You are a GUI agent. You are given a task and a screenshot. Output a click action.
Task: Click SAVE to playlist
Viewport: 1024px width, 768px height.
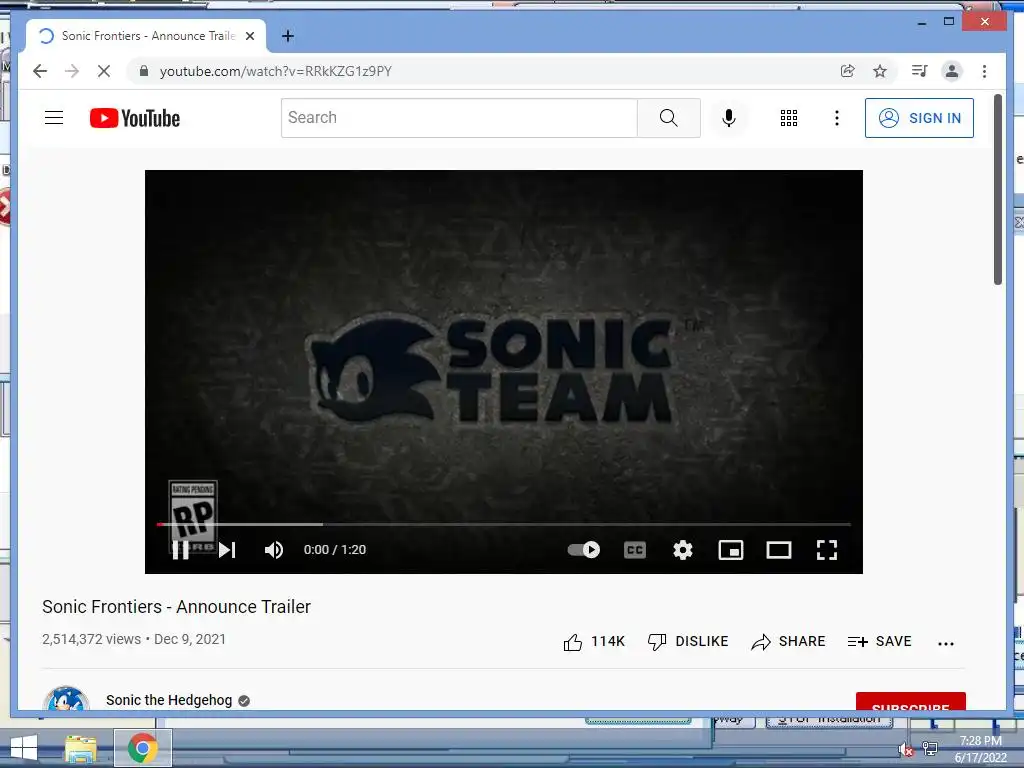879,642
